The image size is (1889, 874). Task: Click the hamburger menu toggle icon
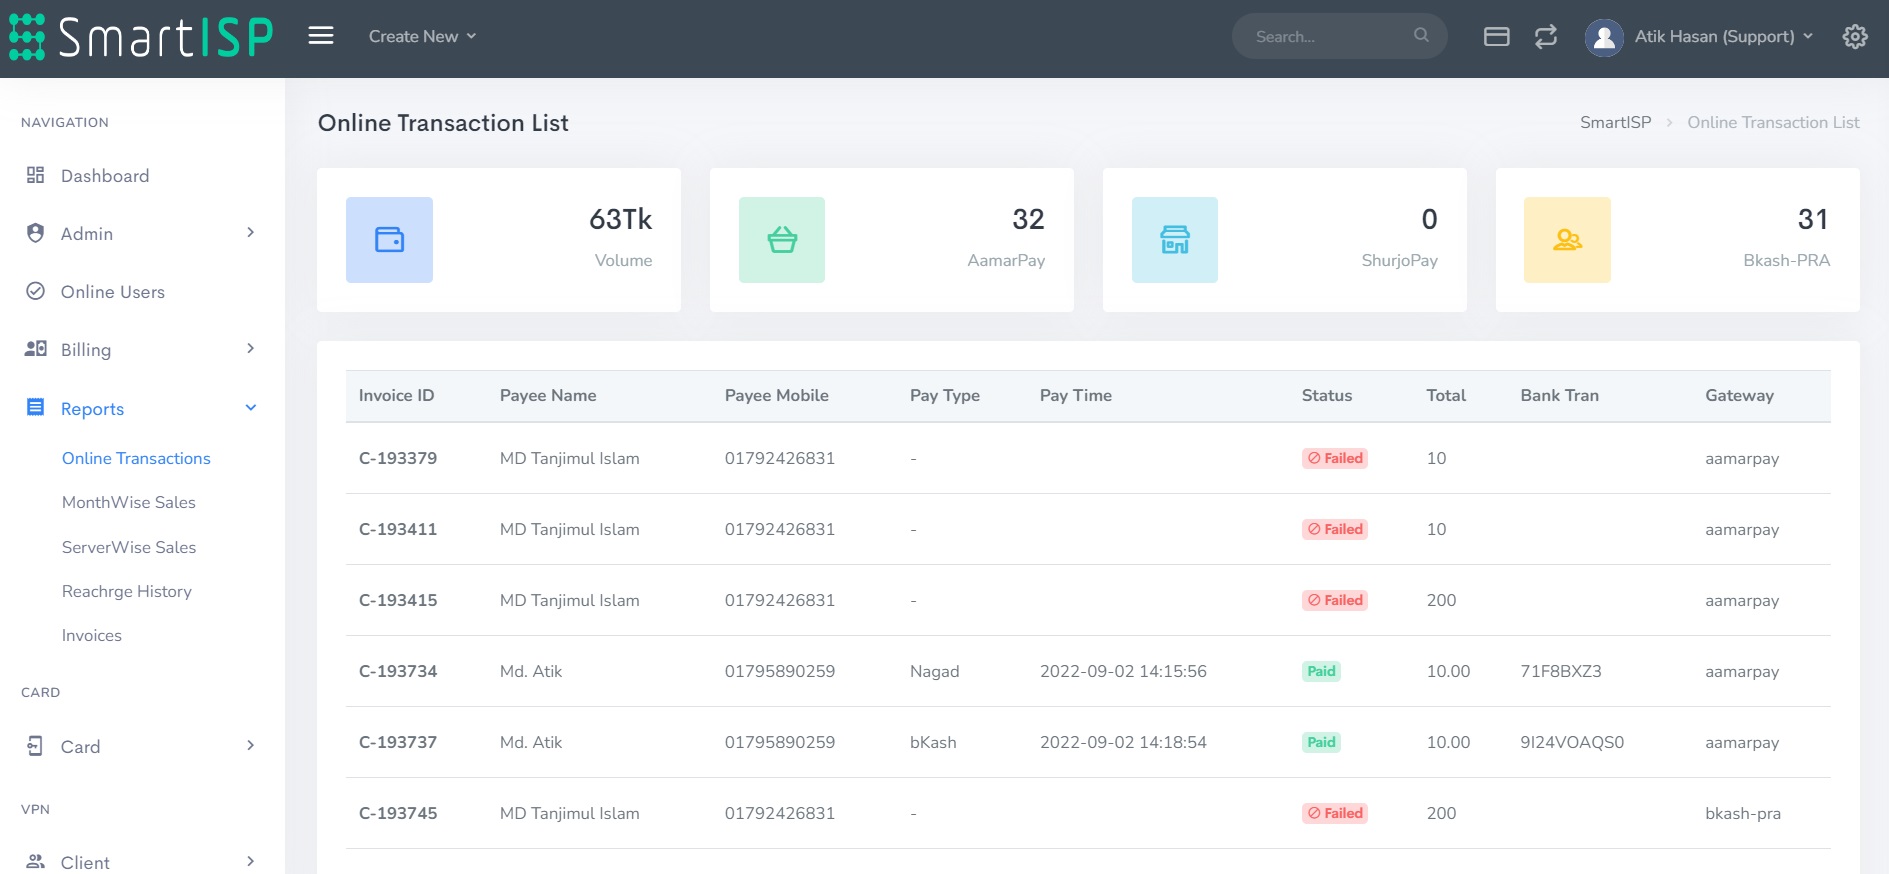[x=320, y=36]
